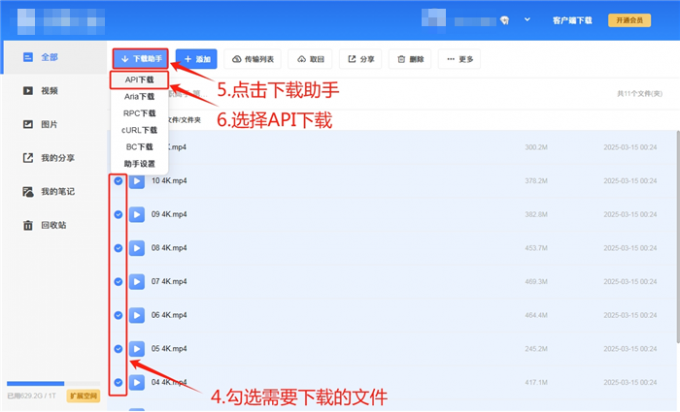Image resolution: width=680 pixels, height=412 pixels.
Task: Expand the account dropdown chevron in header
Action: coord(527,20)
